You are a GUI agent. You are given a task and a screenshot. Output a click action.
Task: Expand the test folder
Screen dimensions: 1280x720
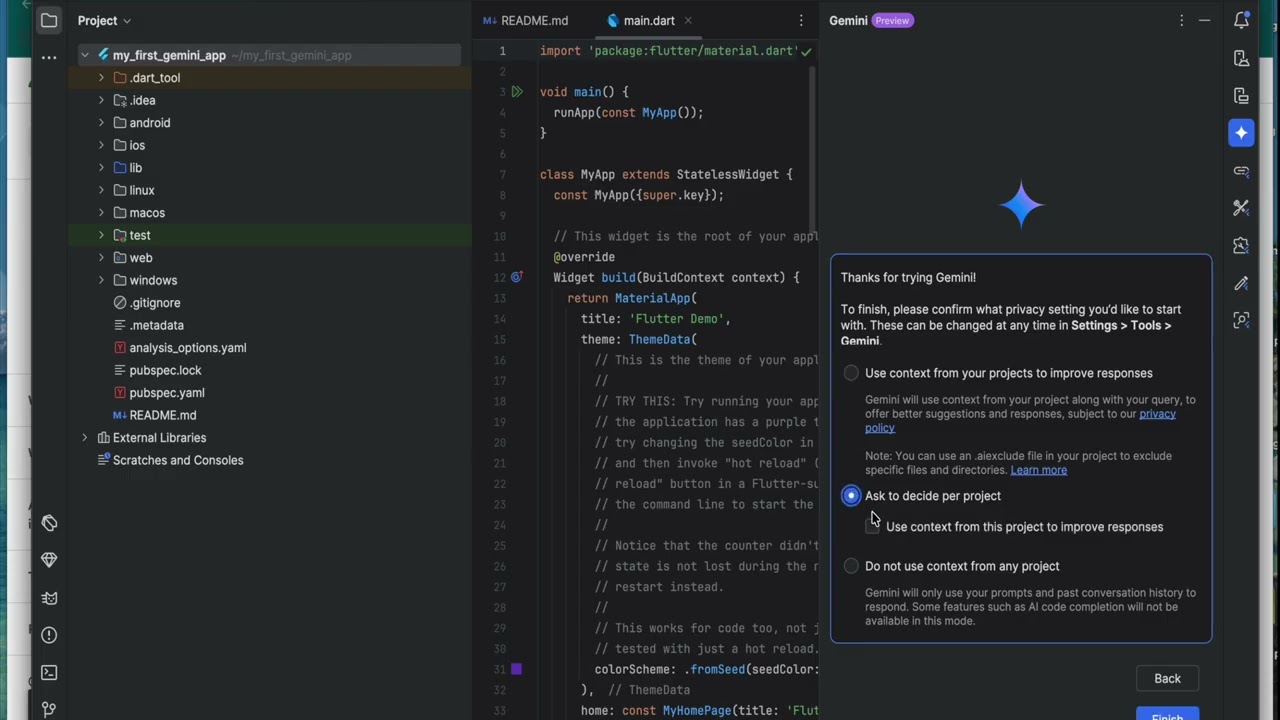click(101, 235)
